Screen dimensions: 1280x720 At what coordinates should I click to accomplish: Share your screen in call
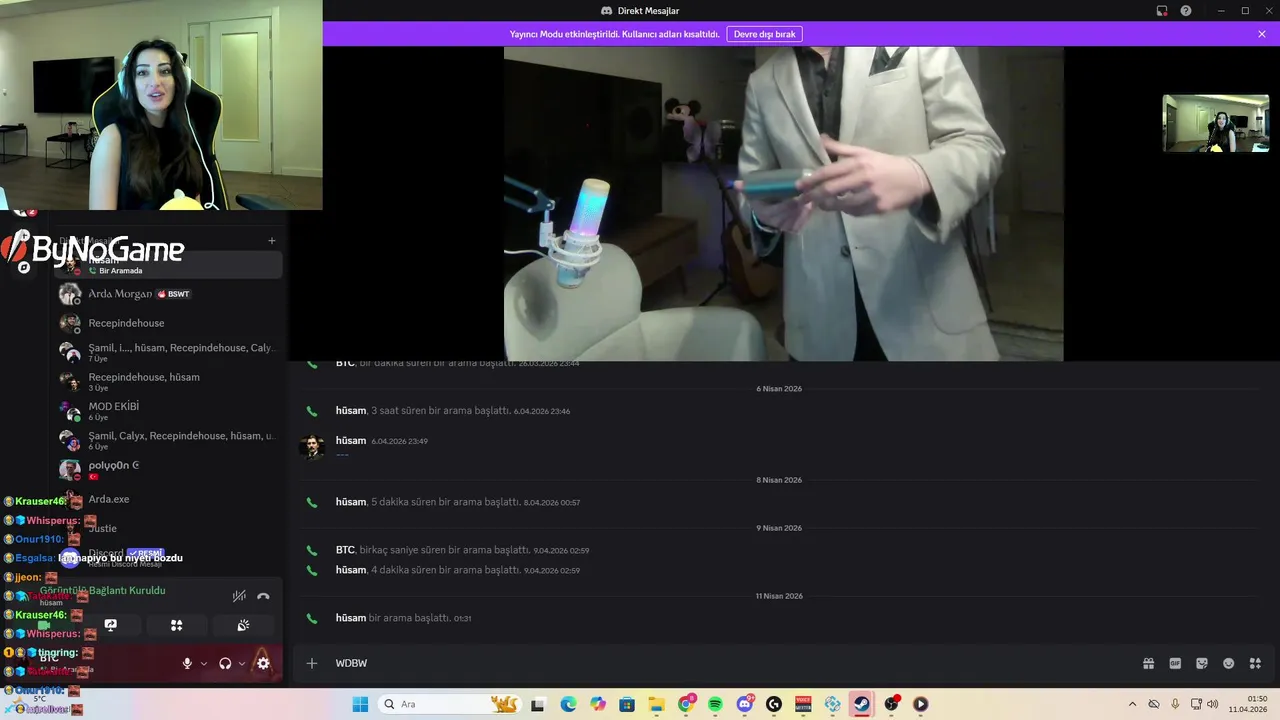coord(111,625)
